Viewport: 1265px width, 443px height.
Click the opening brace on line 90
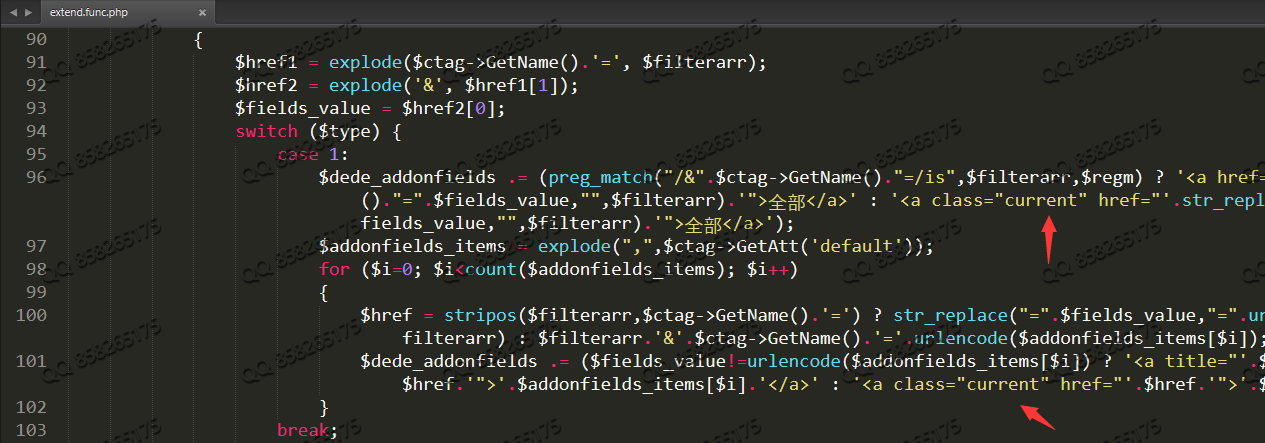click(x=199, y=40)
